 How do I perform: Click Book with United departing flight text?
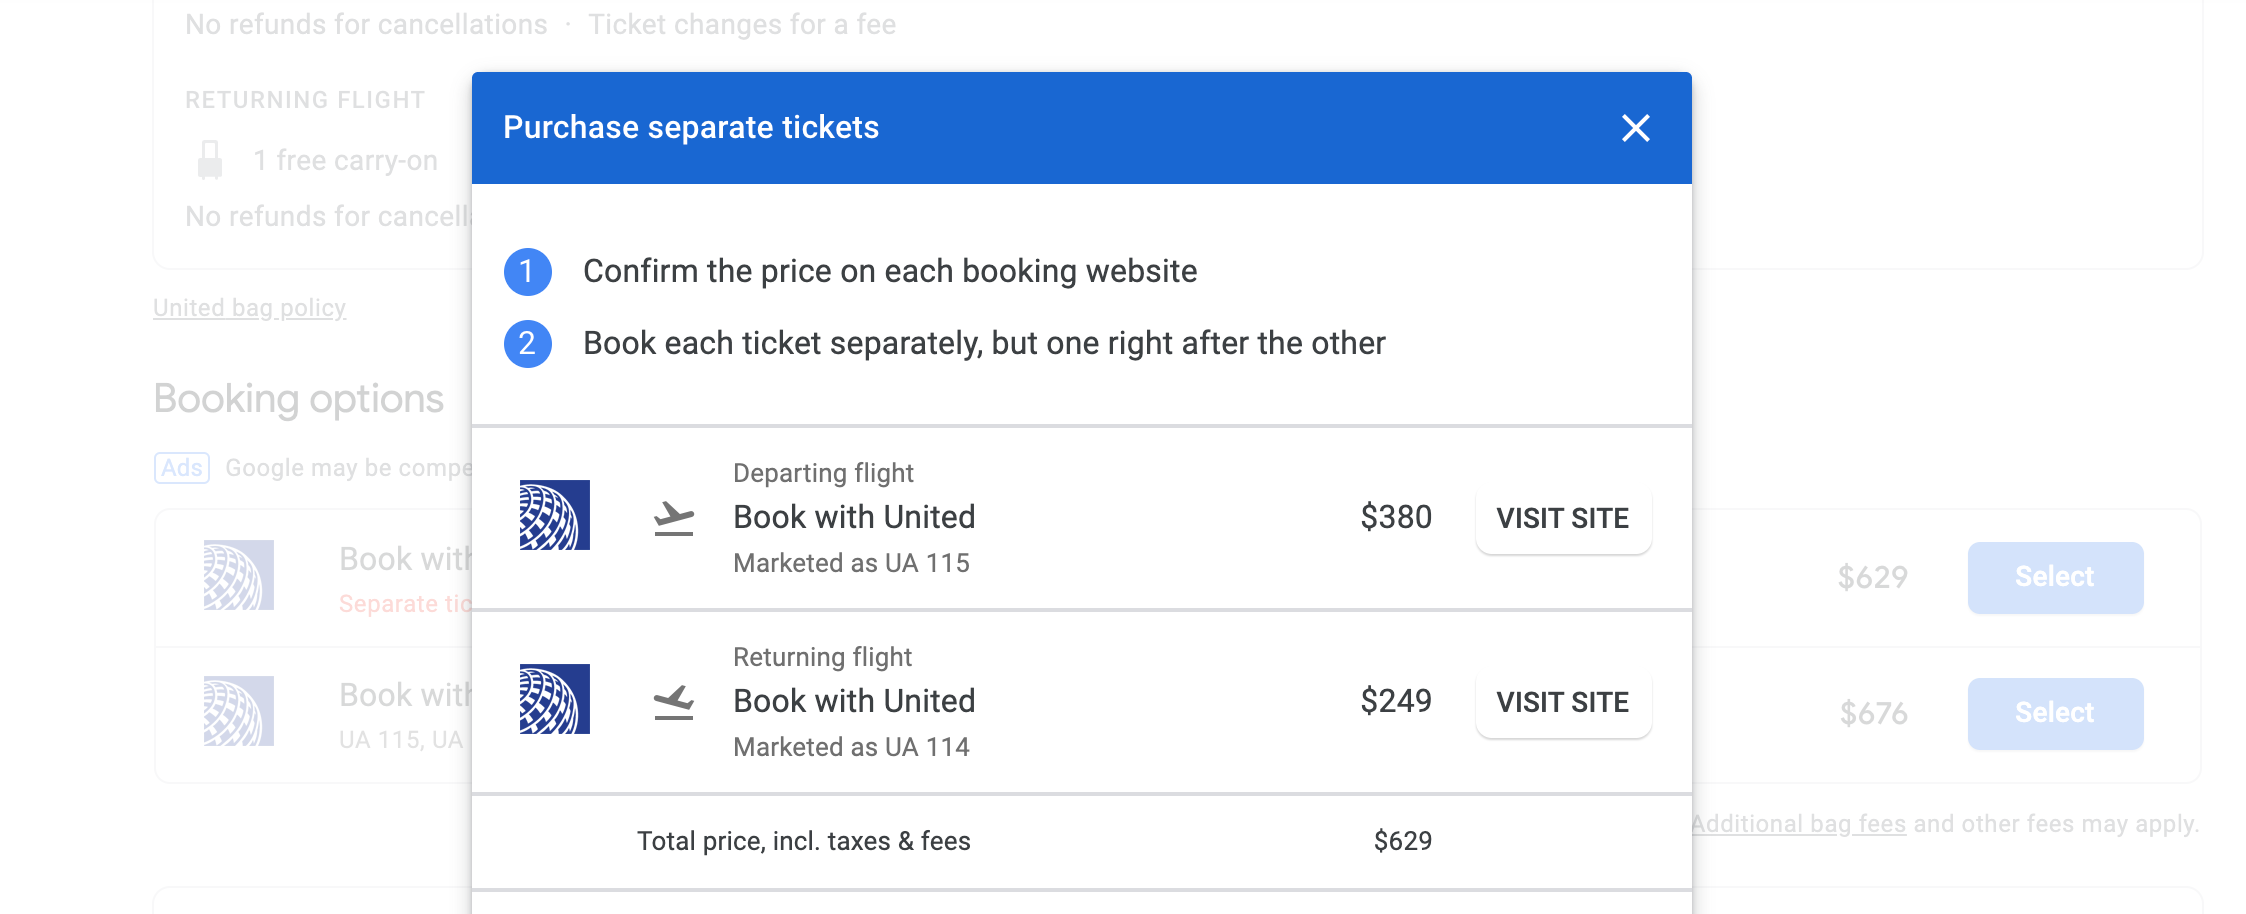[854, 517]
